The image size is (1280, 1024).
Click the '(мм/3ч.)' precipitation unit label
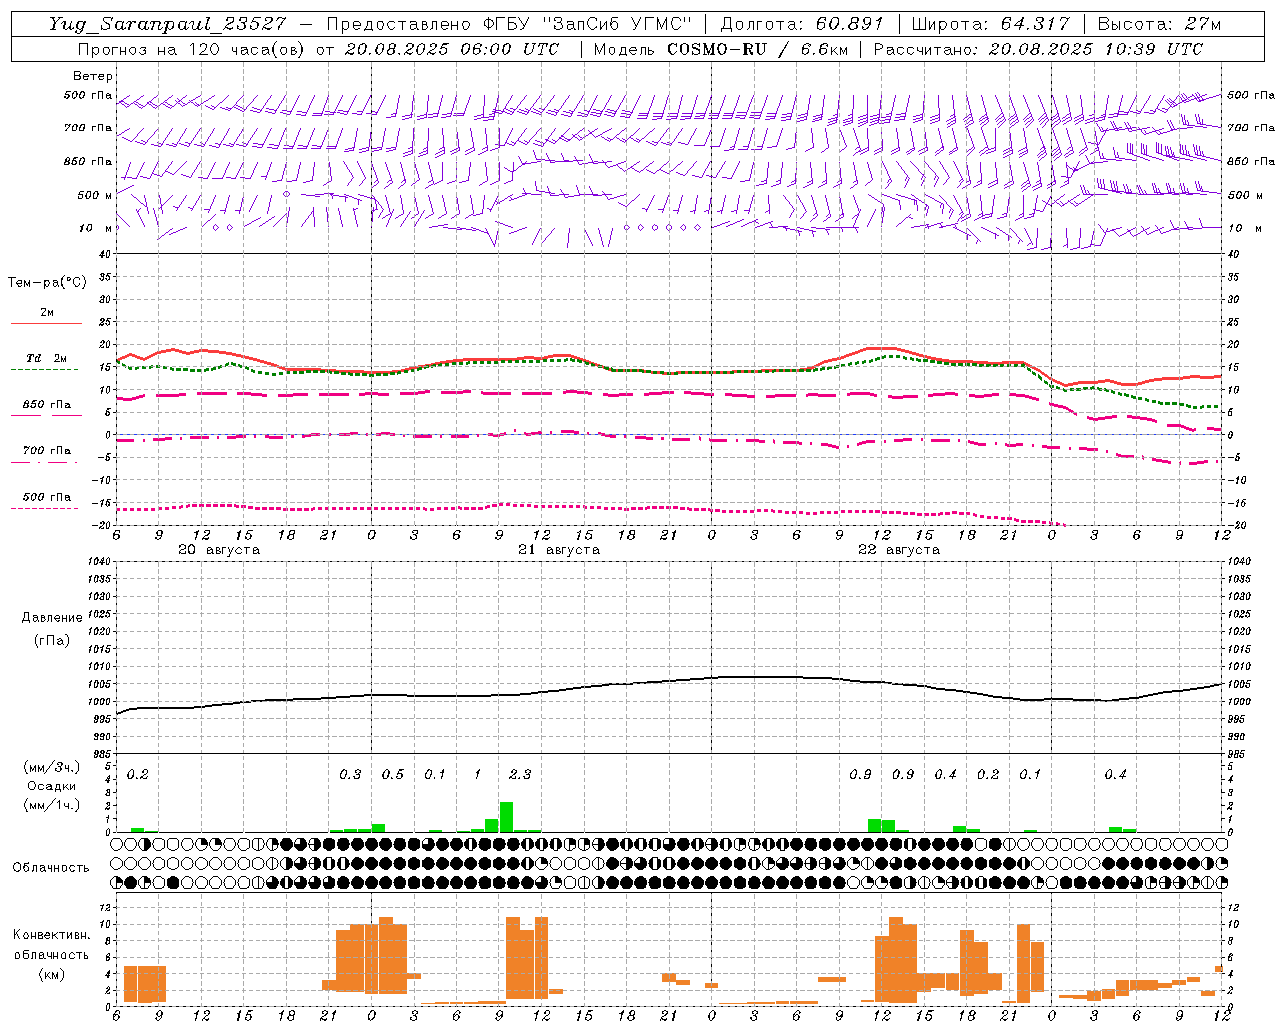[x=51, y=767]
